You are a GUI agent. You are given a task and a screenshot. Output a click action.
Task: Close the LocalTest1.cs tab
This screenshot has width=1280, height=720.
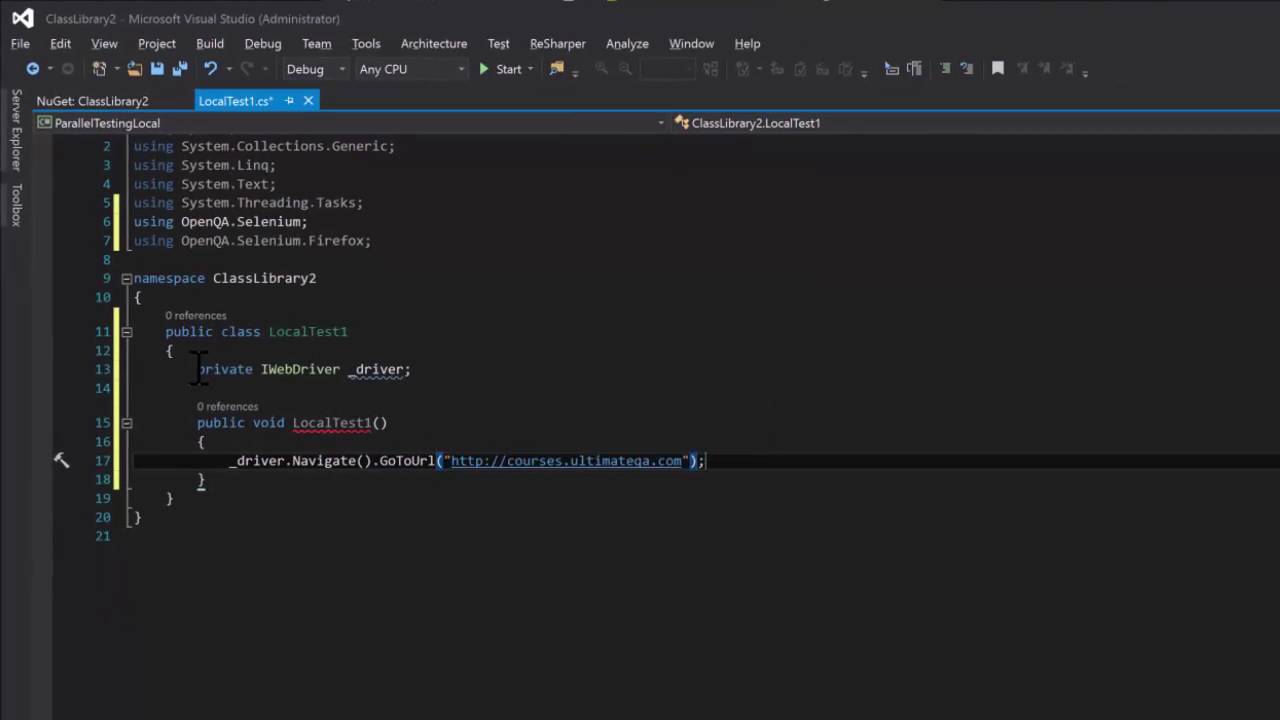click(x=308, y=101)
